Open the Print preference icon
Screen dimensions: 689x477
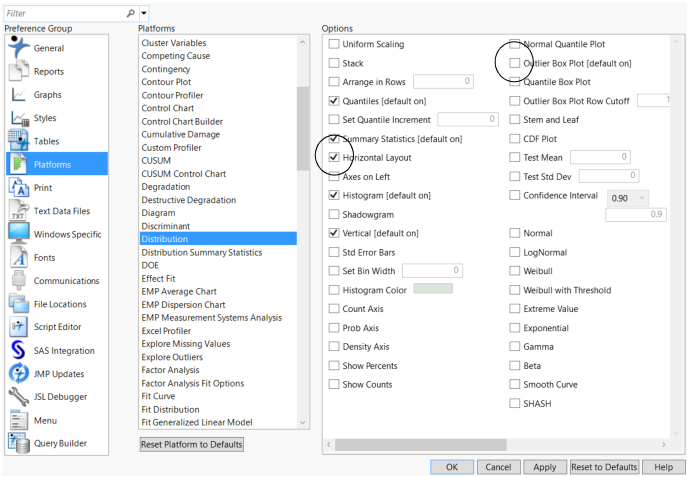19,188
